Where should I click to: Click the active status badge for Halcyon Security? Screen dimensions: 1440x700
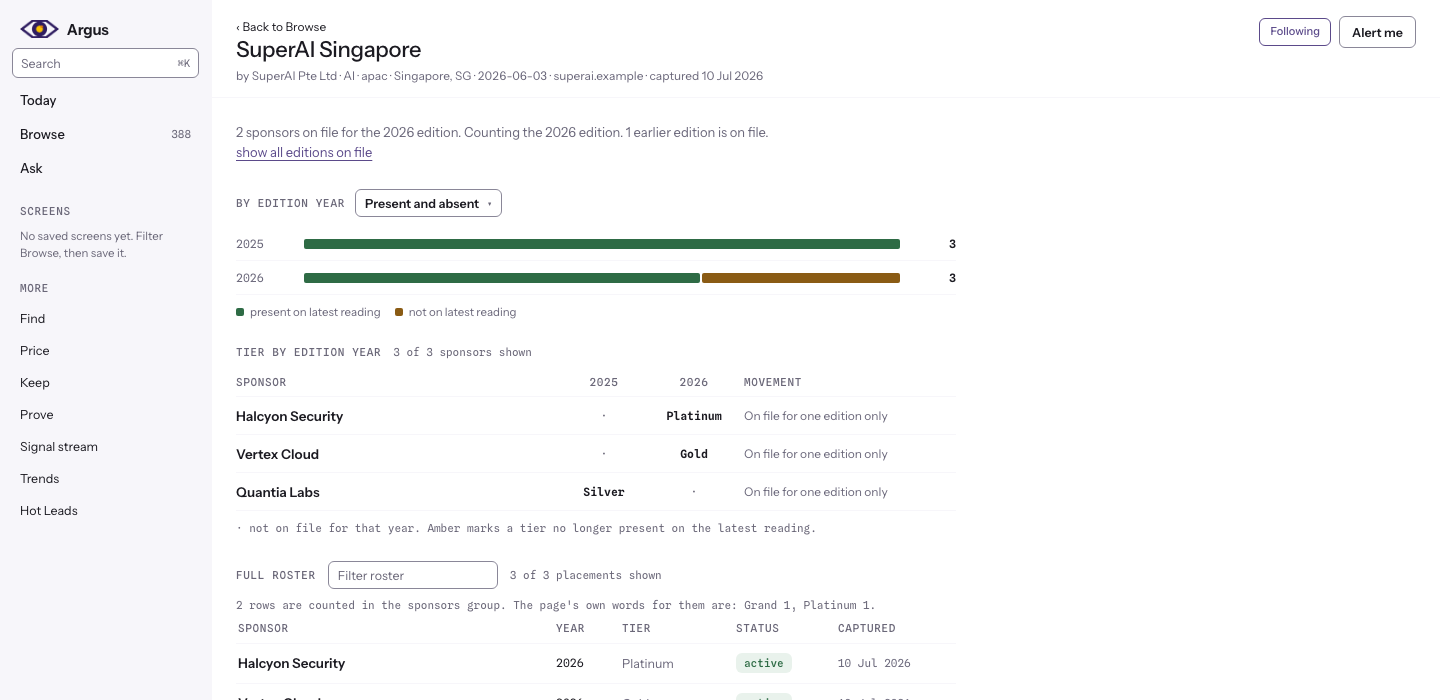tap(764, 663)
